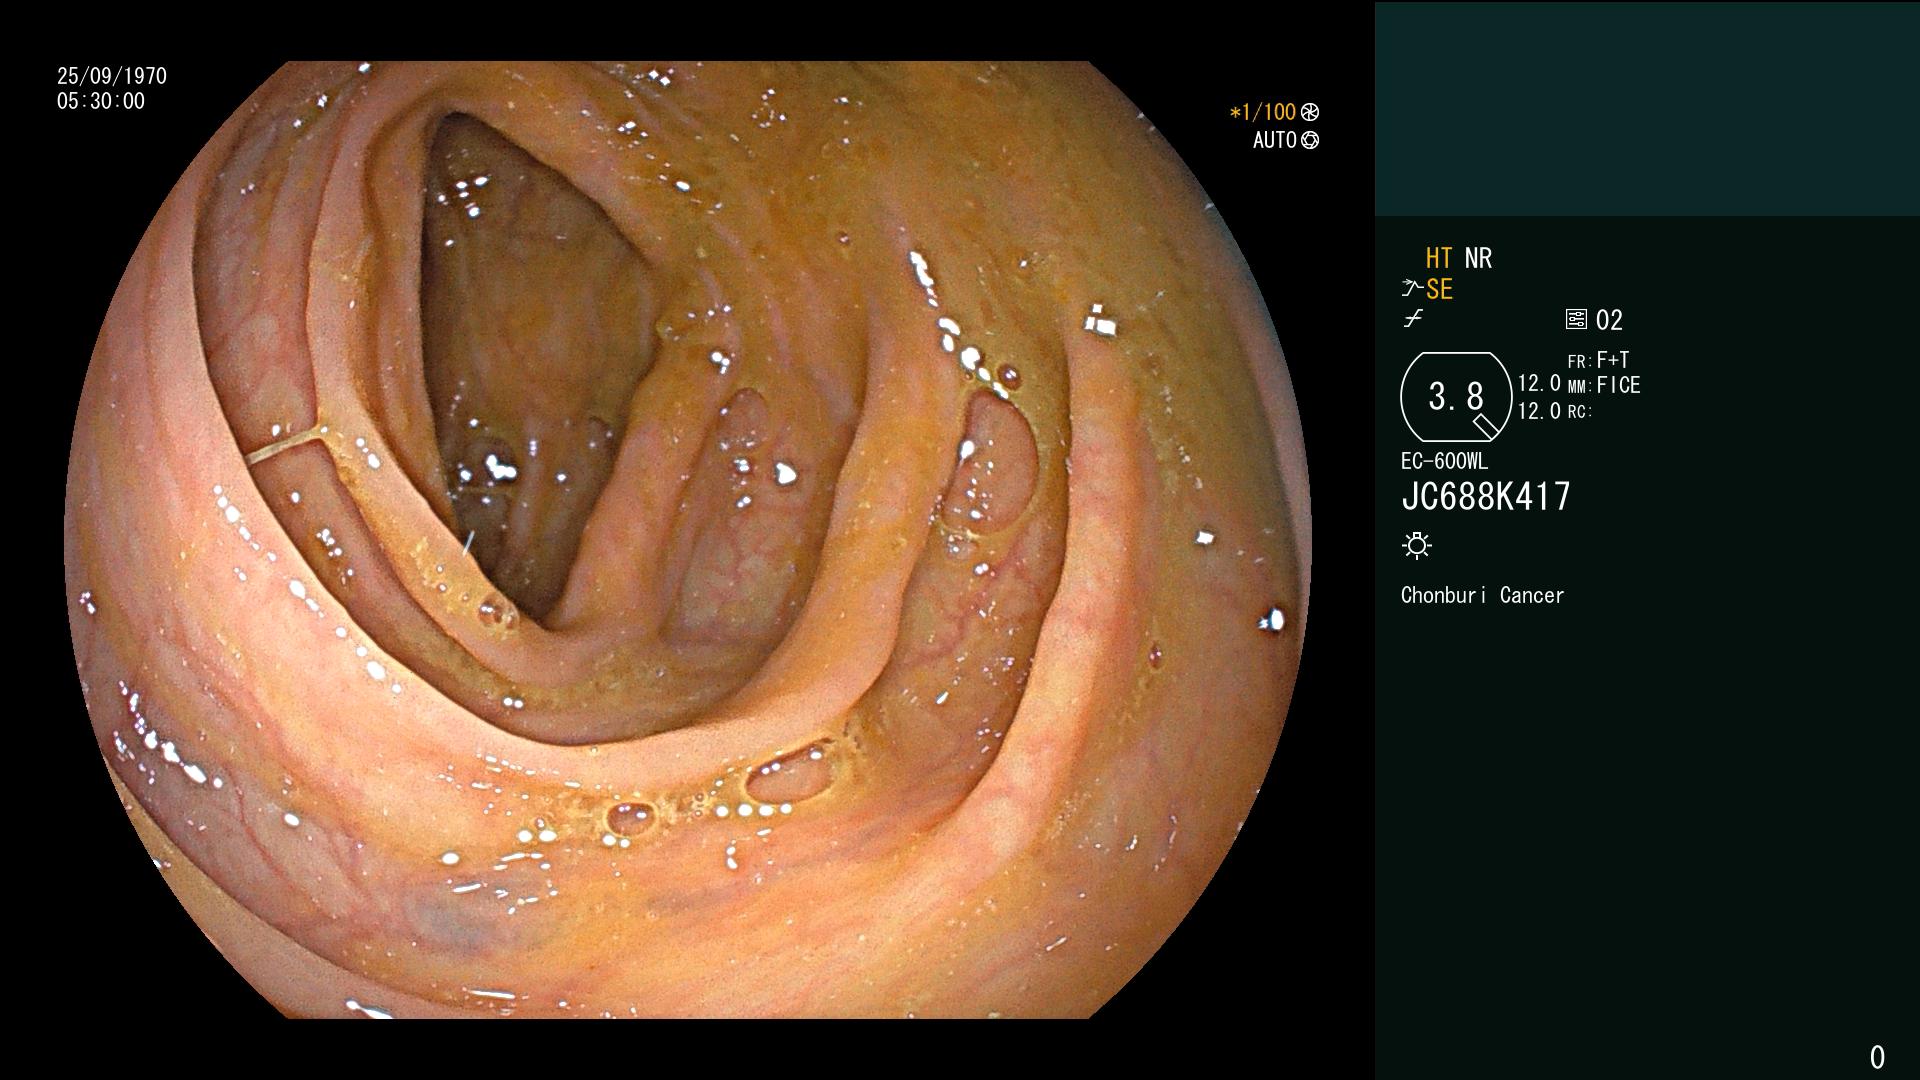Click the serial number JC688K417
Screen dimensions: 1920x1080
[x=1486, y=497]
